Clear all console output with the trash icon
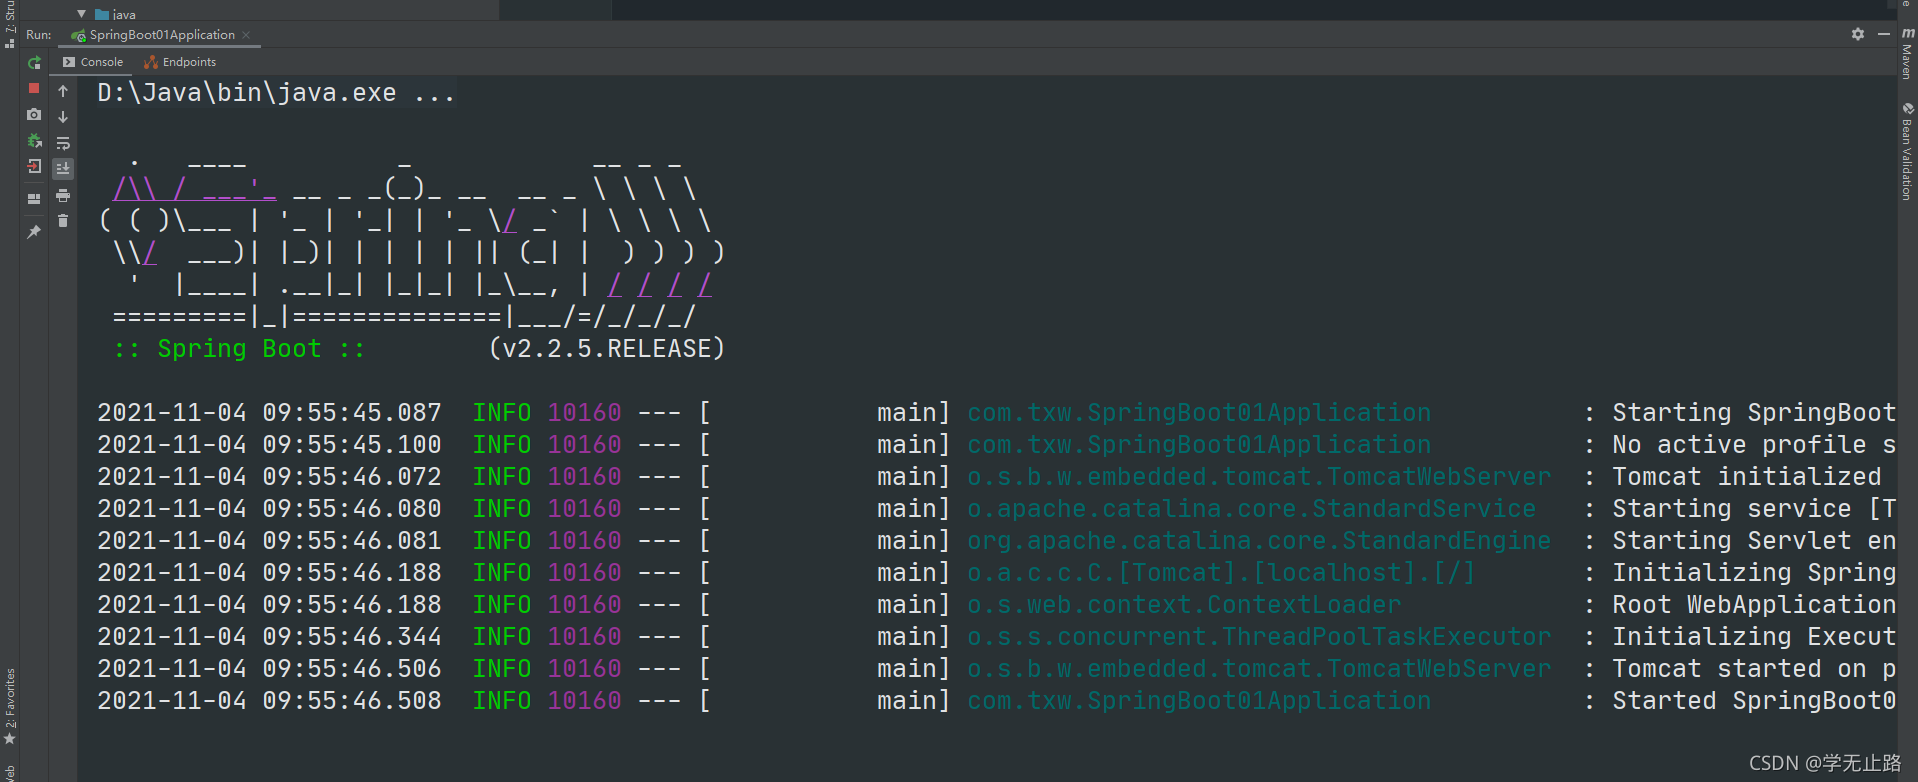Image resolution: width=1918 pixels, height=782 pixels. tap(63, 221)
